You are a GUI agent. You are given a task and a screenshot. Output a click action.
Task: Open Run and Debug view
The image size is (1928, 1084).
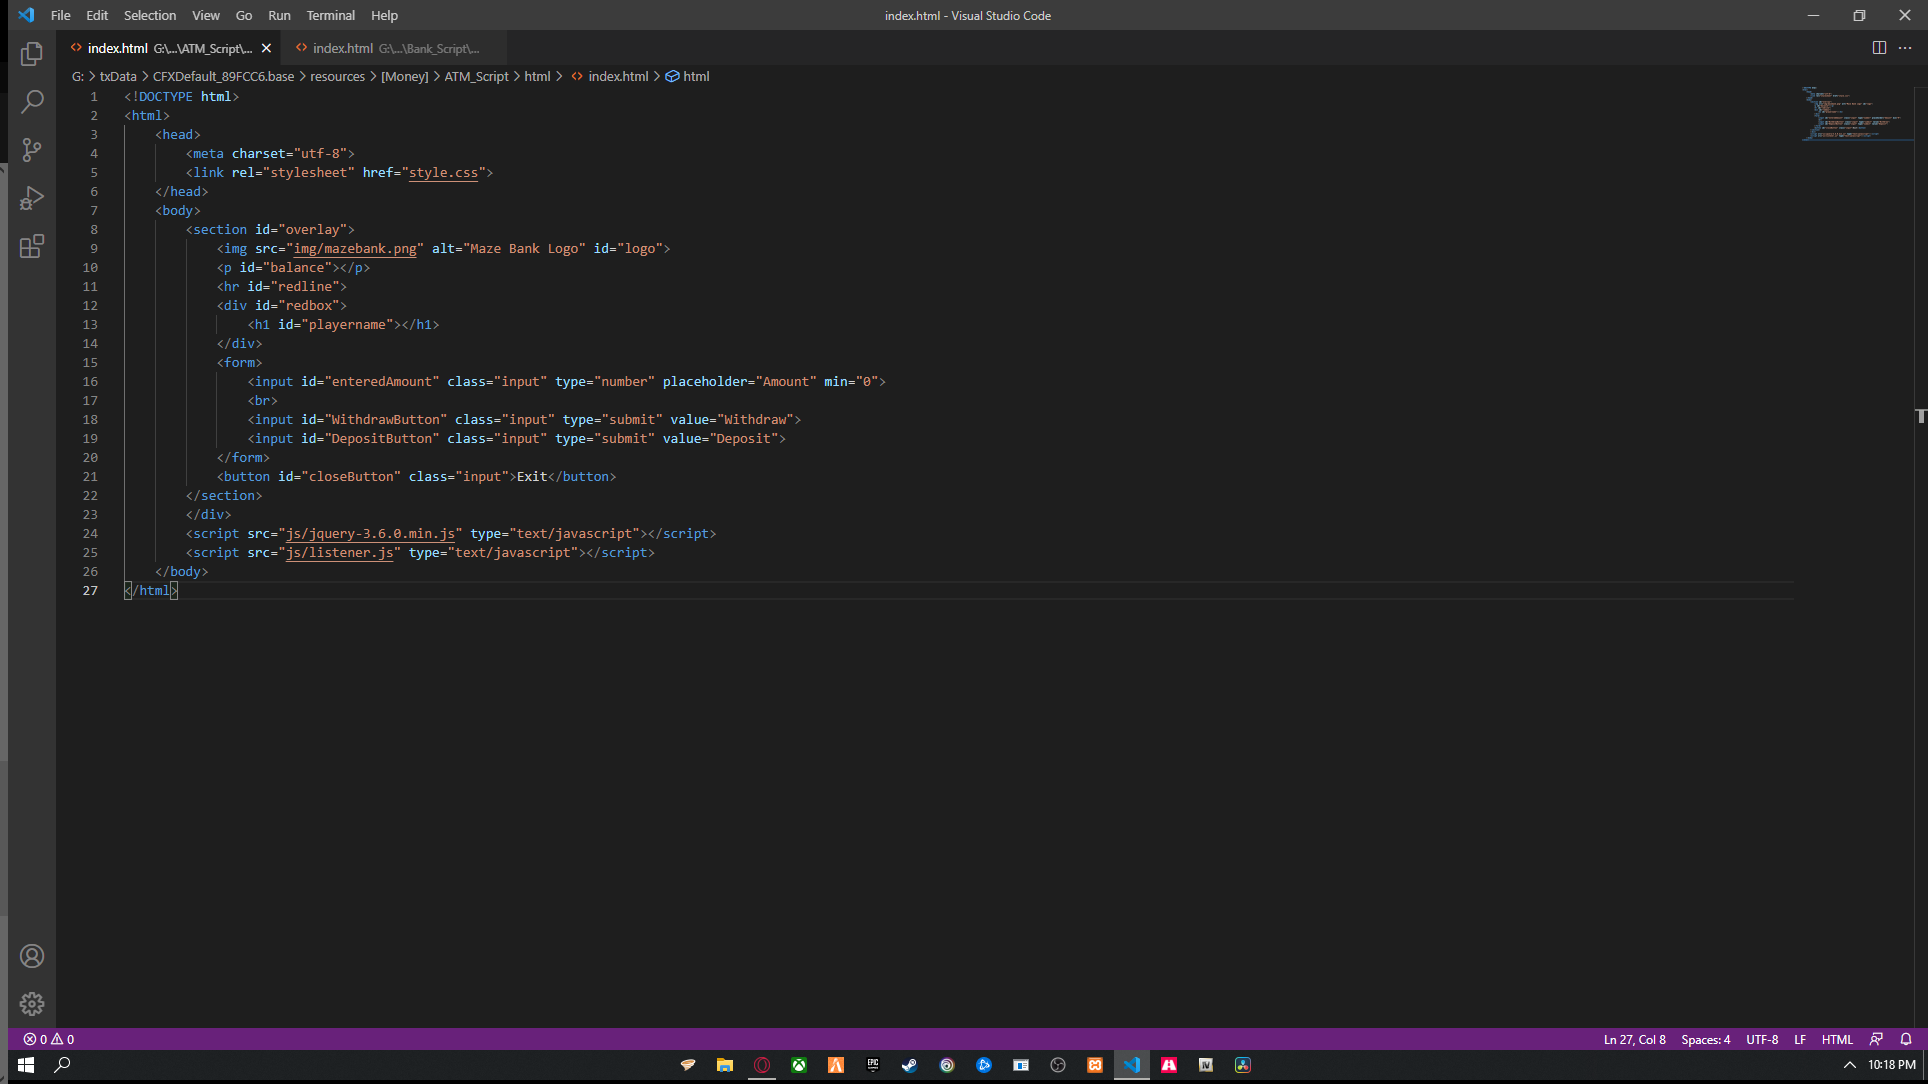click(32, 198)
